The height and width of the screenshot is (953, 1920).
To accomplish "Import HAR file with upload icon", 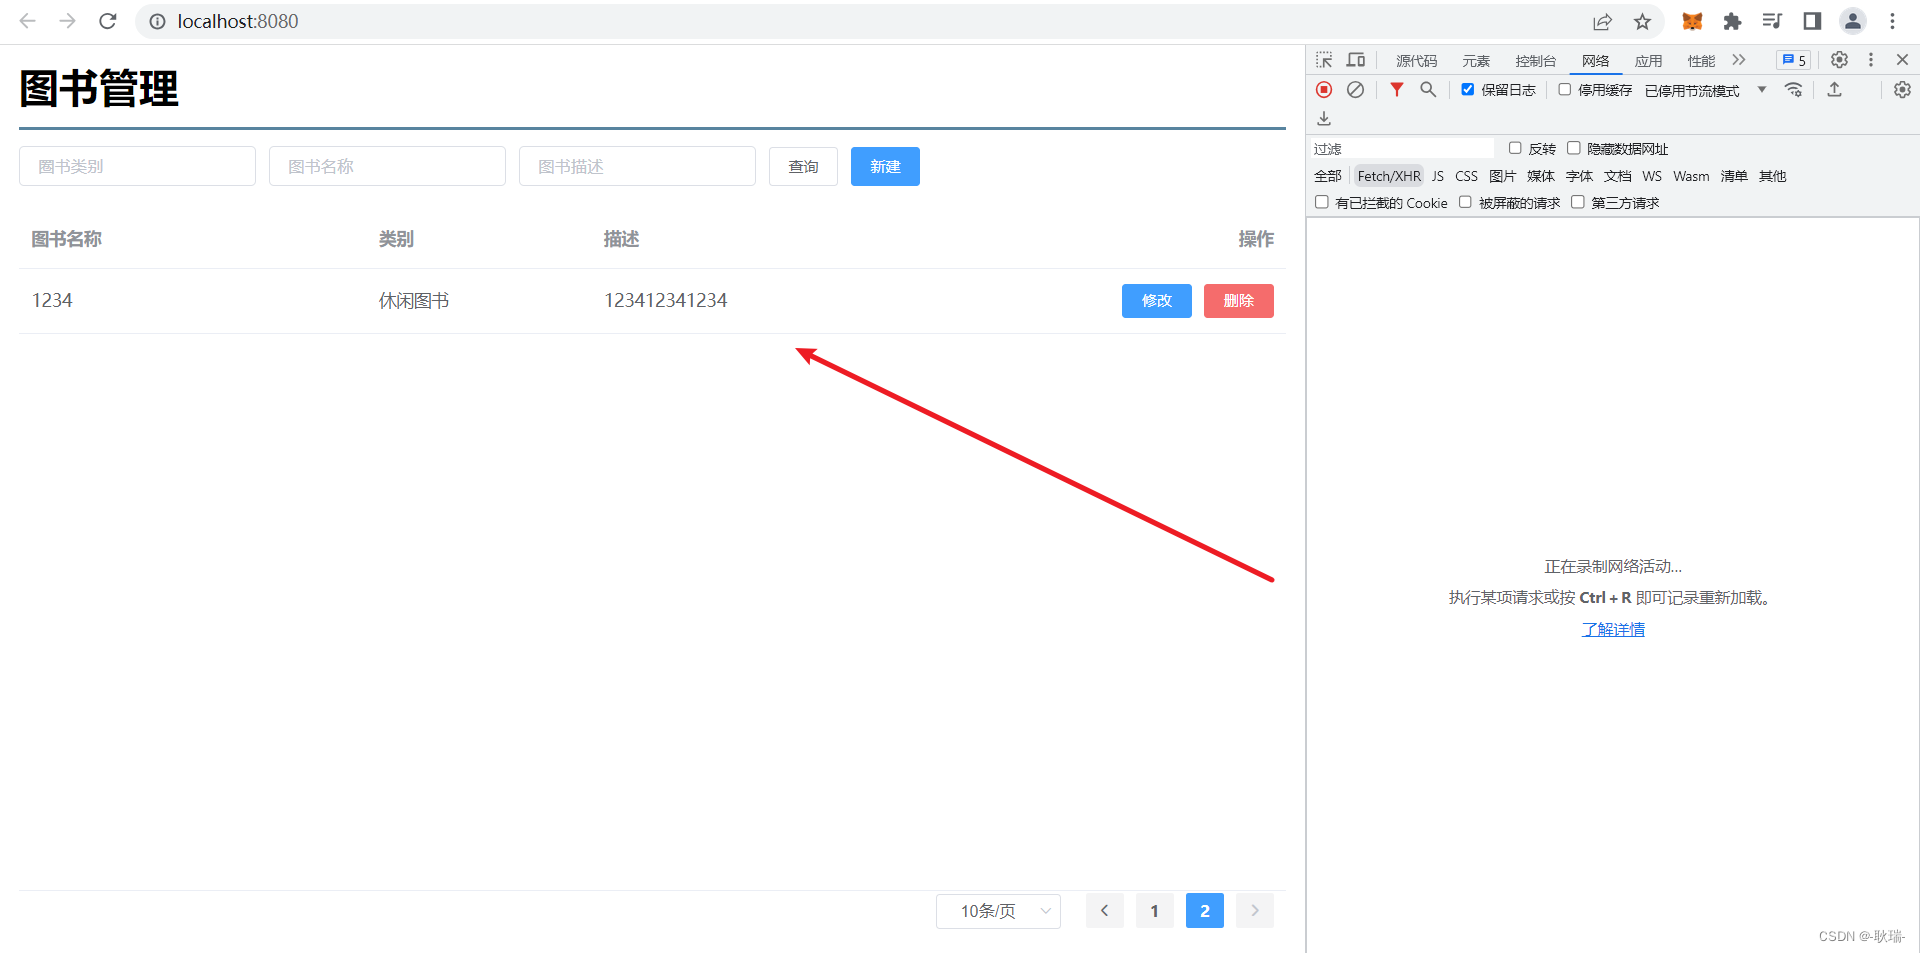I will (1834, 90).
